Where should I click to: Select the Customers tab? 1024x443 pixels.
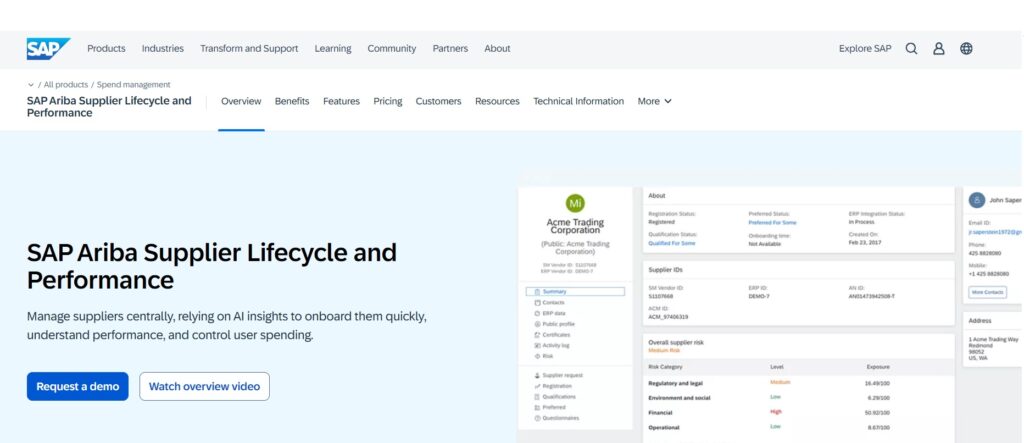[438, 101]
